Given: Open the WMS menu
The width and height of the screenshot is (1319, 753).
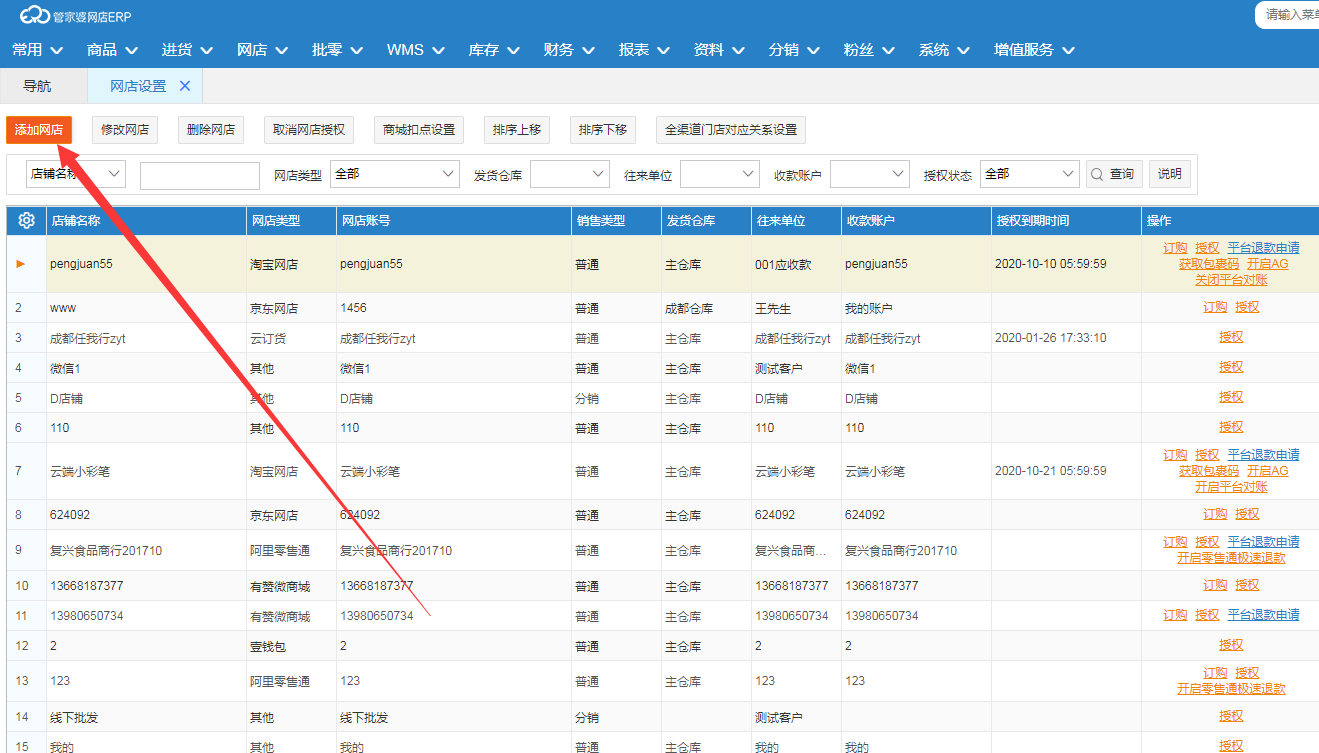Looking at the screenshot, I should 415,50.
